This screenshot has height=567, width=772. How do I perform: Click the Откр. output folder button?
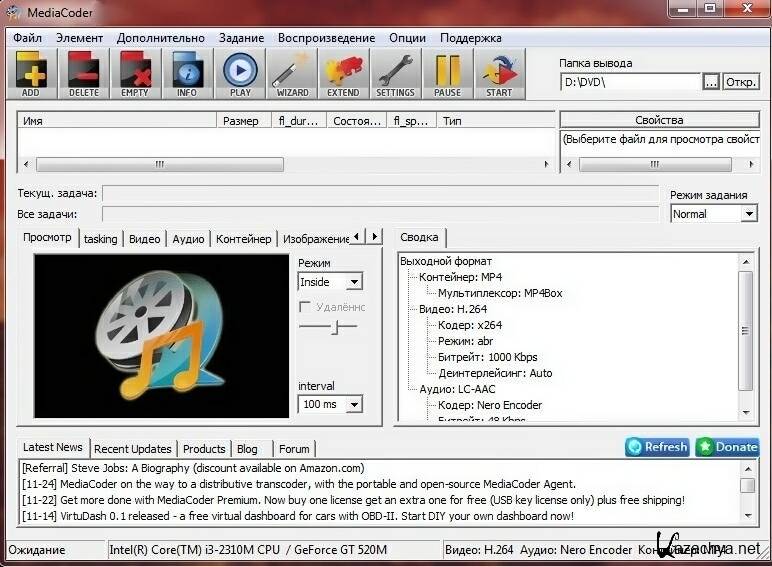pos(741,82)
